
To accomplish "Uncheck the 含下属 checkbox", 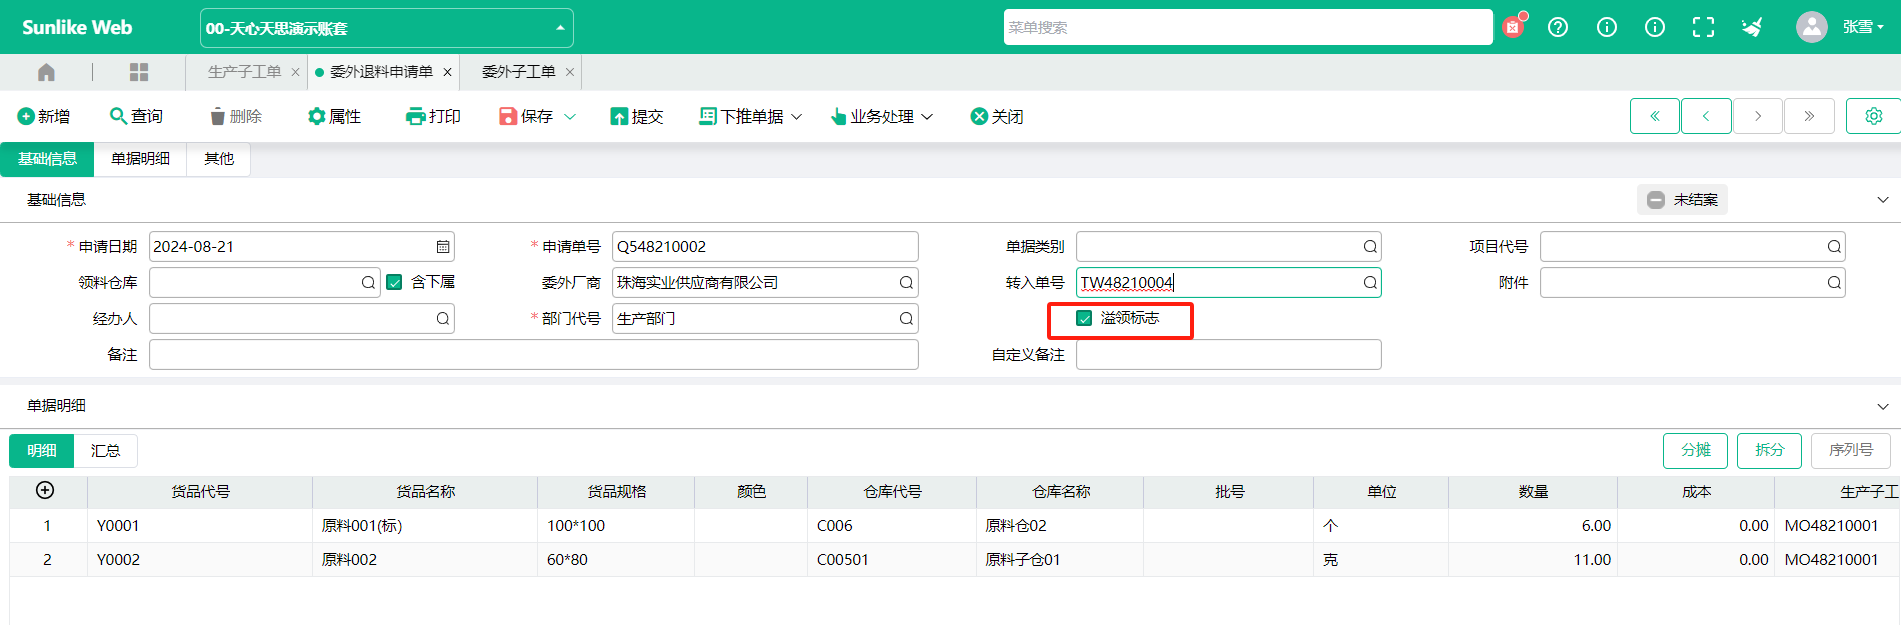I will tap(394, 282).
